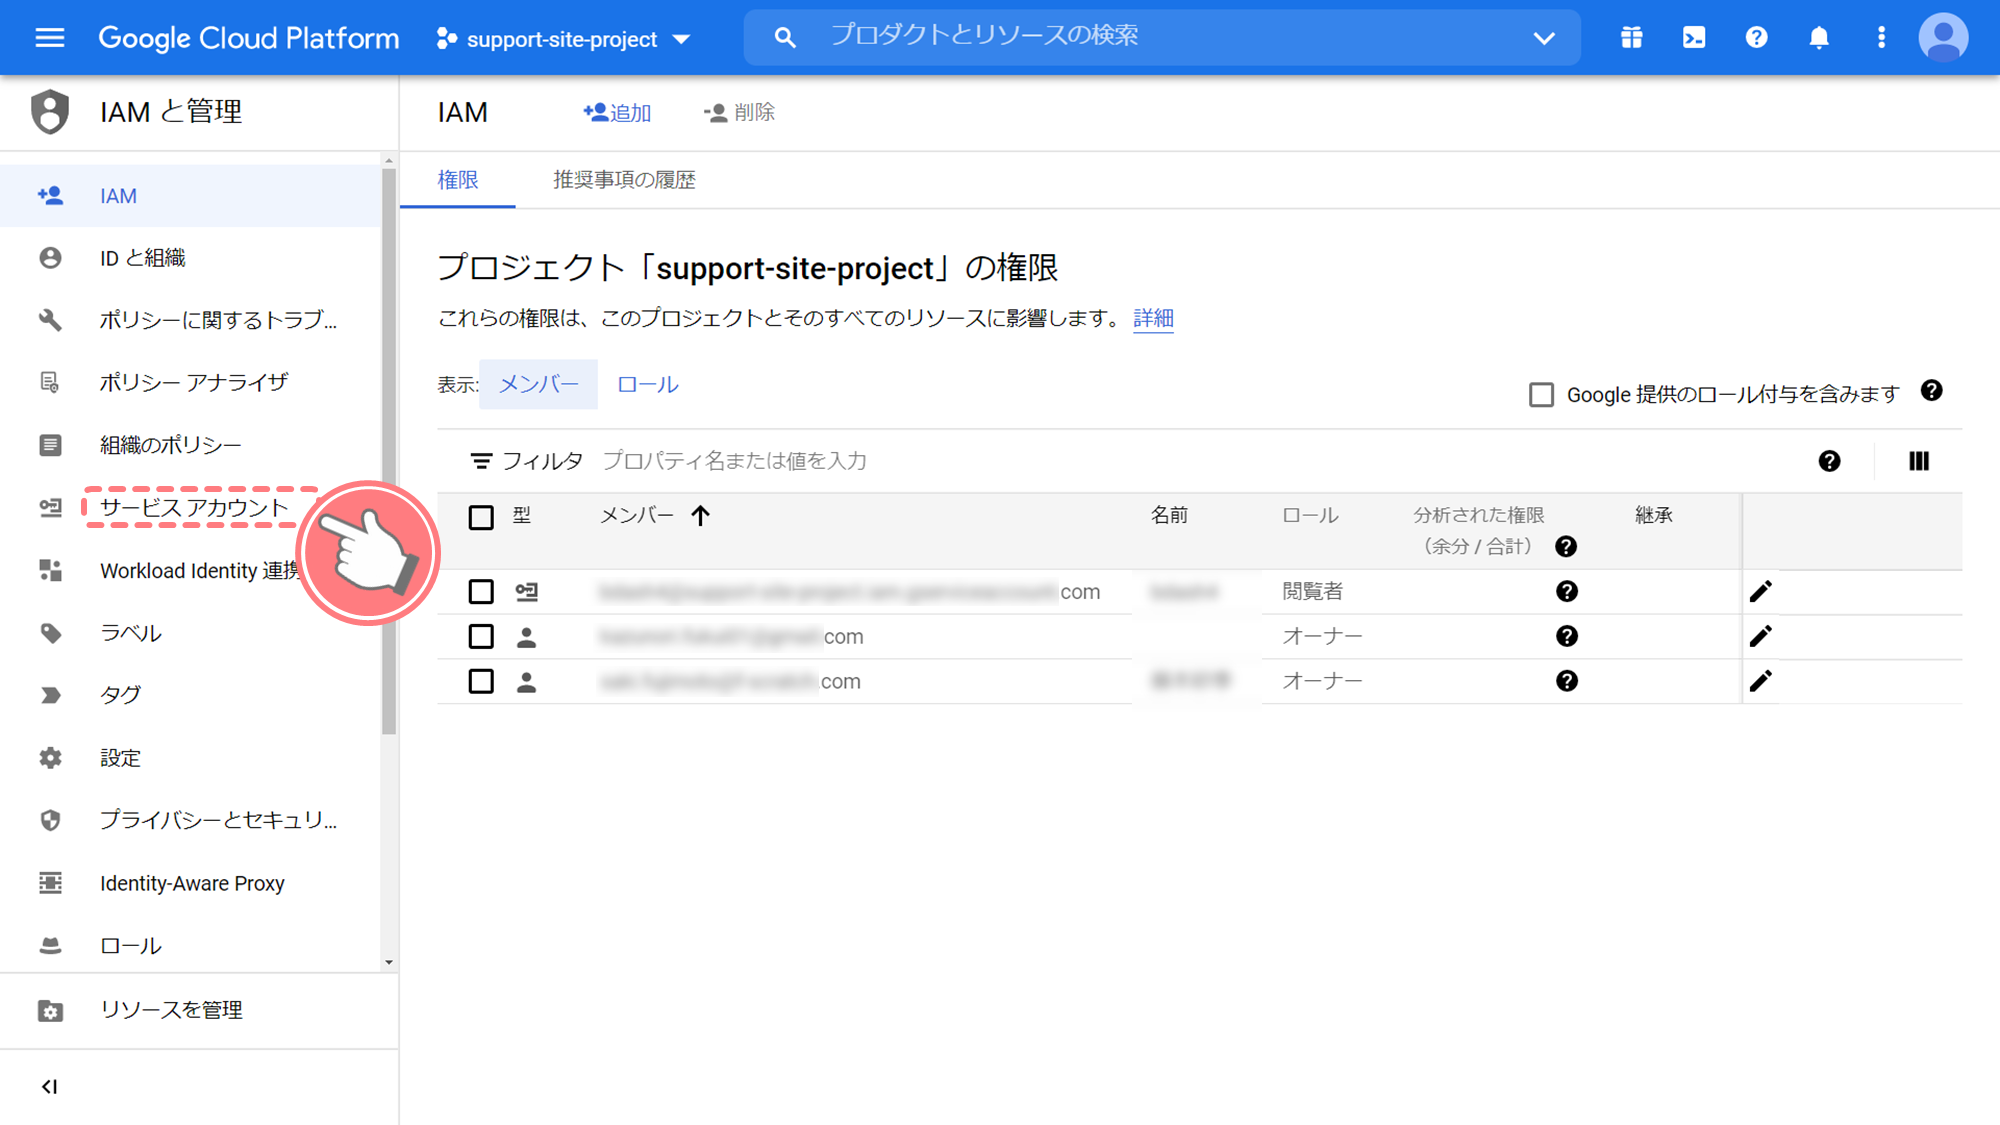Open the 詳細 link
This screenshot has height=1125, width=2000.
tap(1153, 318)
